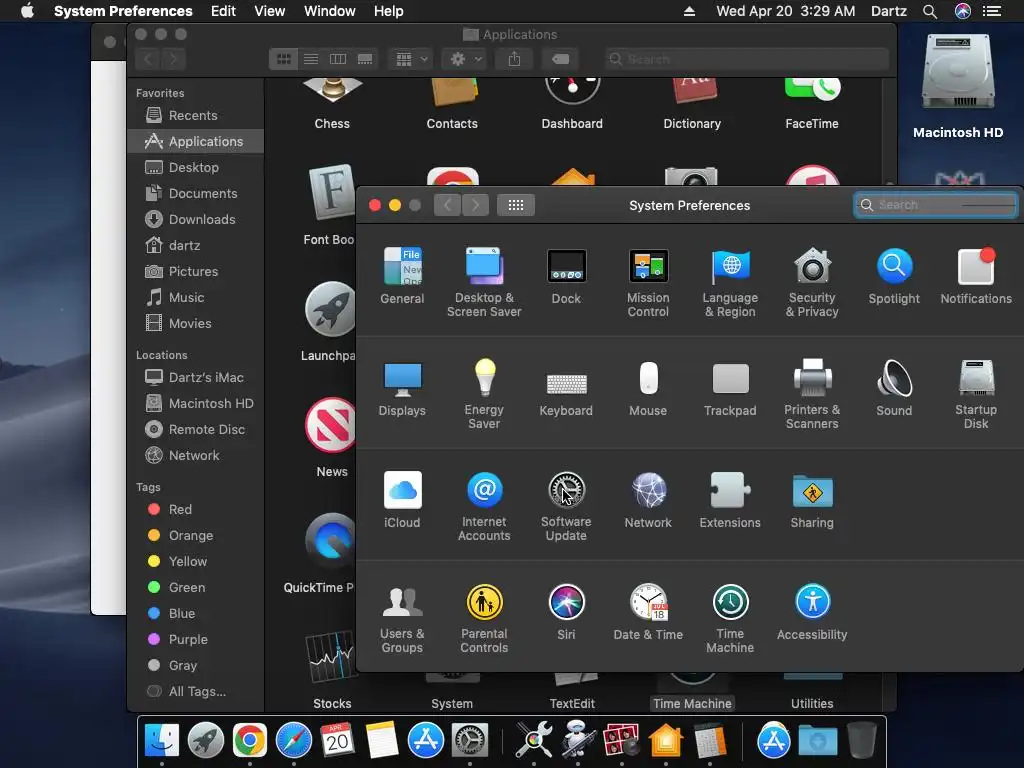Image resolution: width=1024 pixels, height=768 pixels.
Task: Open Energy Saver preferences
Action: (484, 394)
